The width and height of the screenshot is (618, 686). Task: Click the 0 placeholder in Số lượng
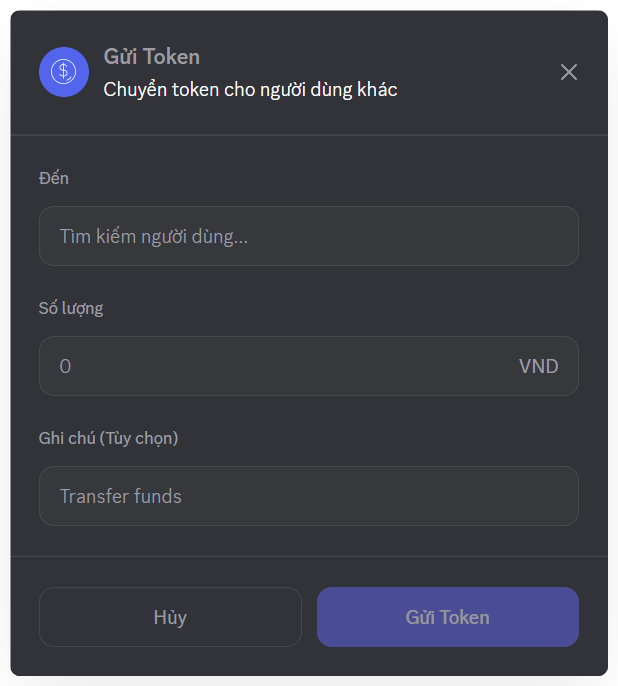(66, 366)
